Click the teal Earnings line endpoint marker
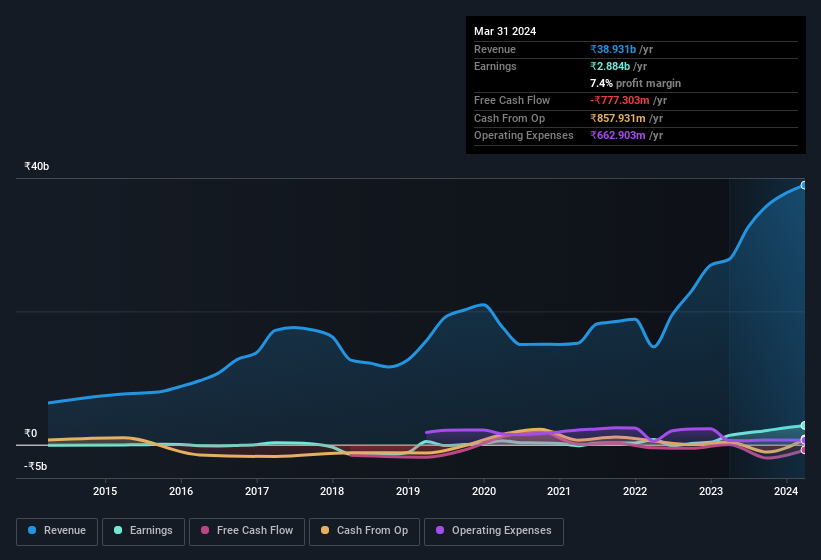 click(804, 425)
